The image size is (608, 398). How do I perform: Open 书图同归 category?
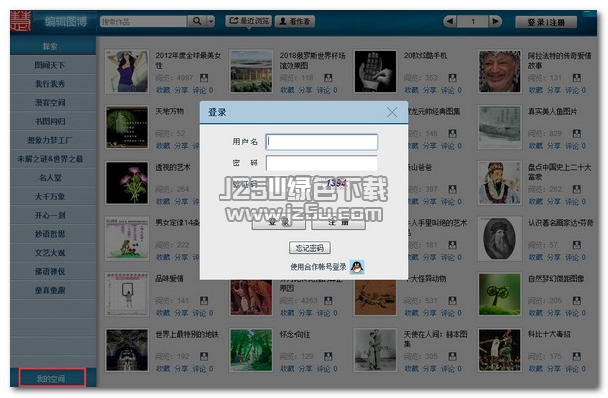(53, 121)
